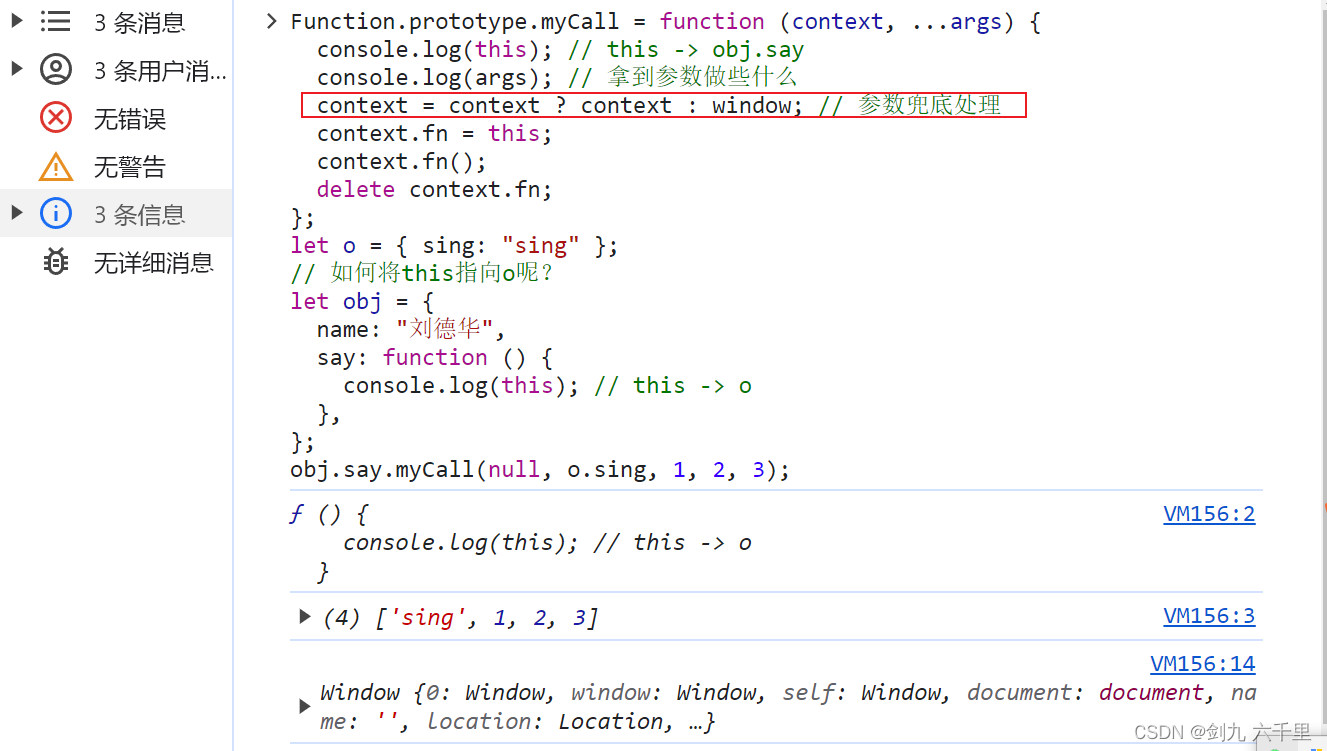The height and width of the screenshot is (751, 1327).
Task: Select the 无详细消息 filter row
Action: click(116, 262)
